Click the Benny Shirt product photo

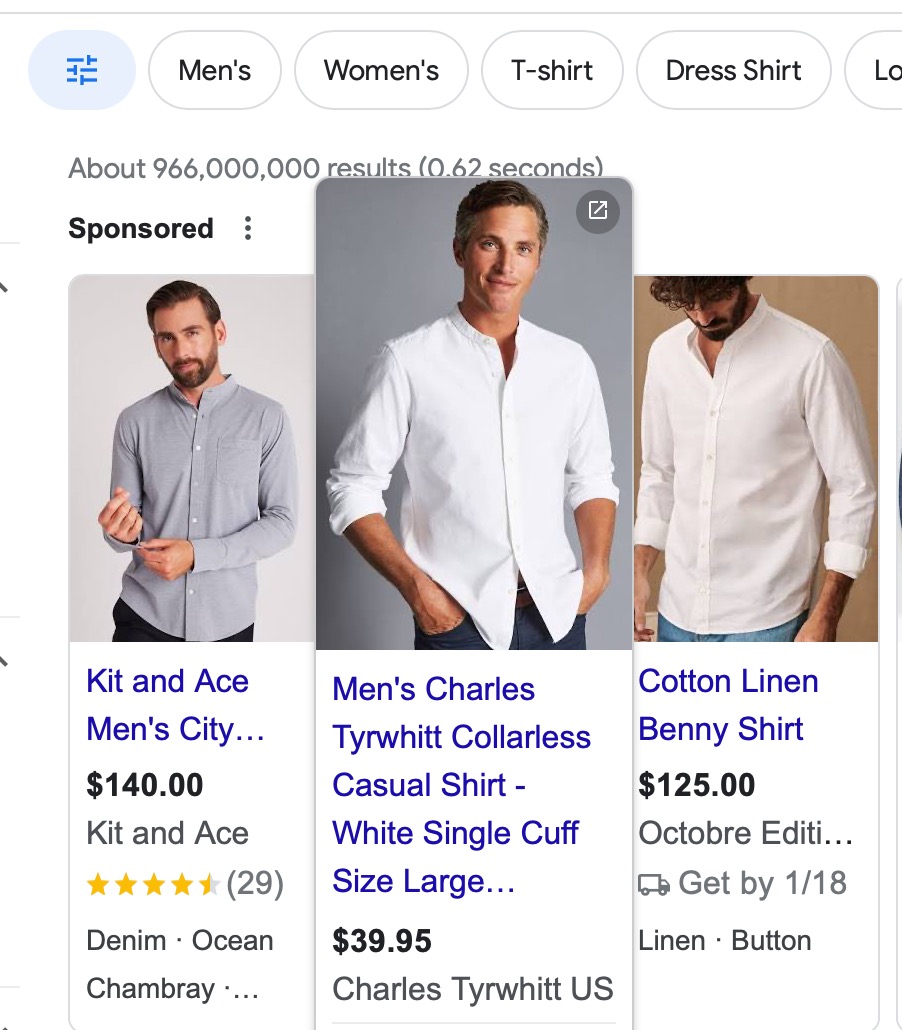point(756,460)
